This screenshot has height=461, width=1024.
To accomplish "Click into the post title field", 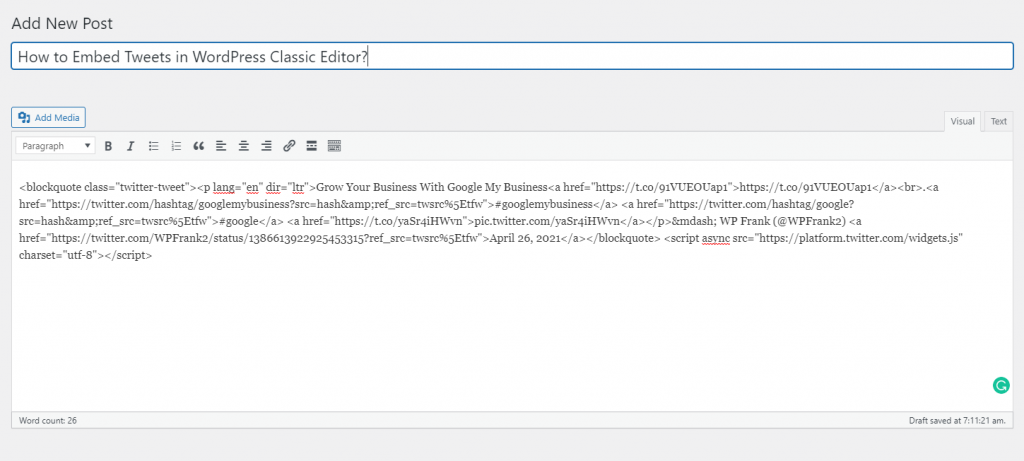I will [512, 57].
